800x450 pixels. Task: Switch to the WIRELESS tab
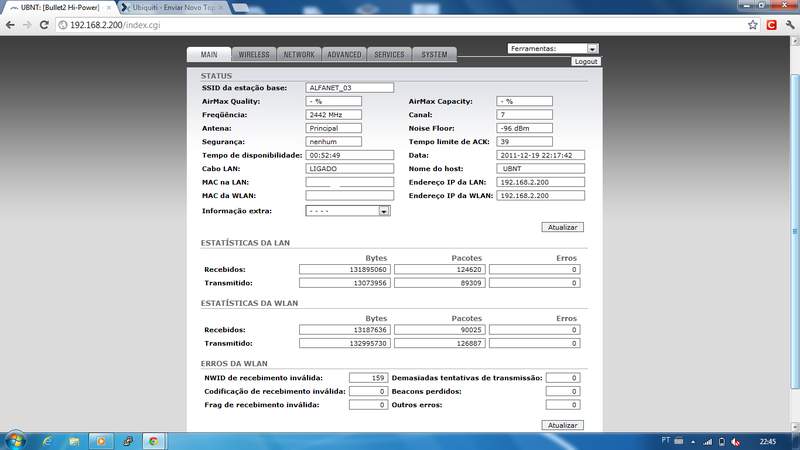254,55
